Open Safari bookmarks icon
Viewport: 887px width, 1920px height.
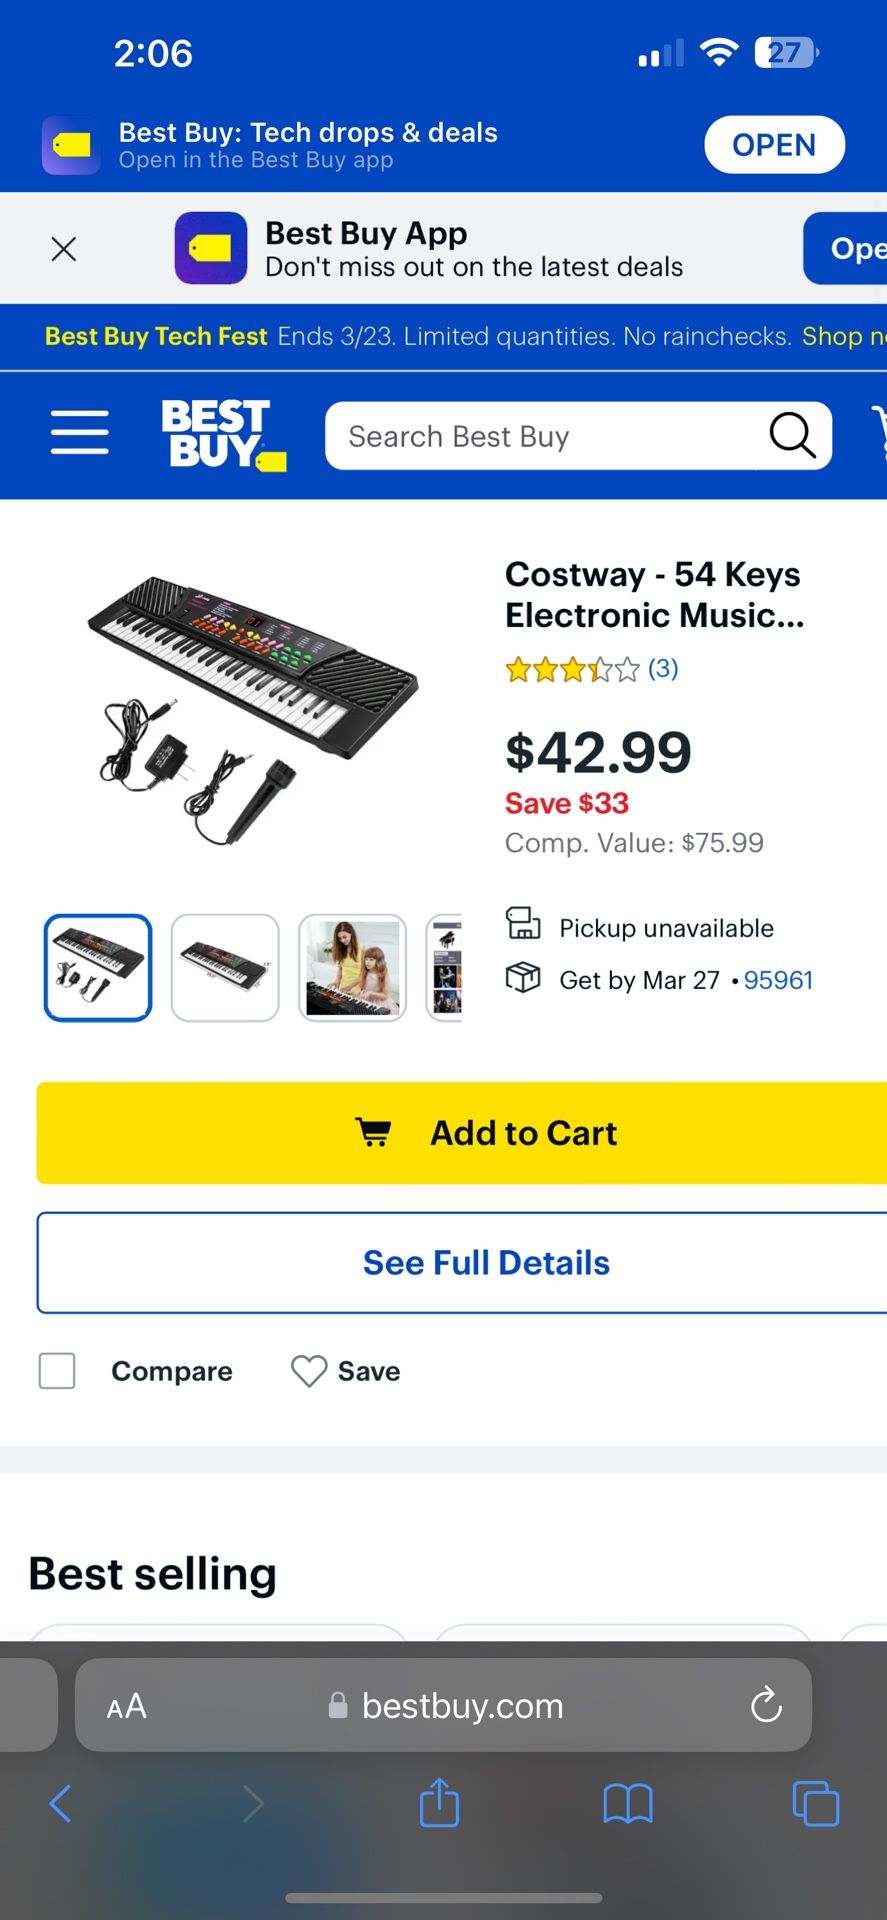click(627, 1804)
